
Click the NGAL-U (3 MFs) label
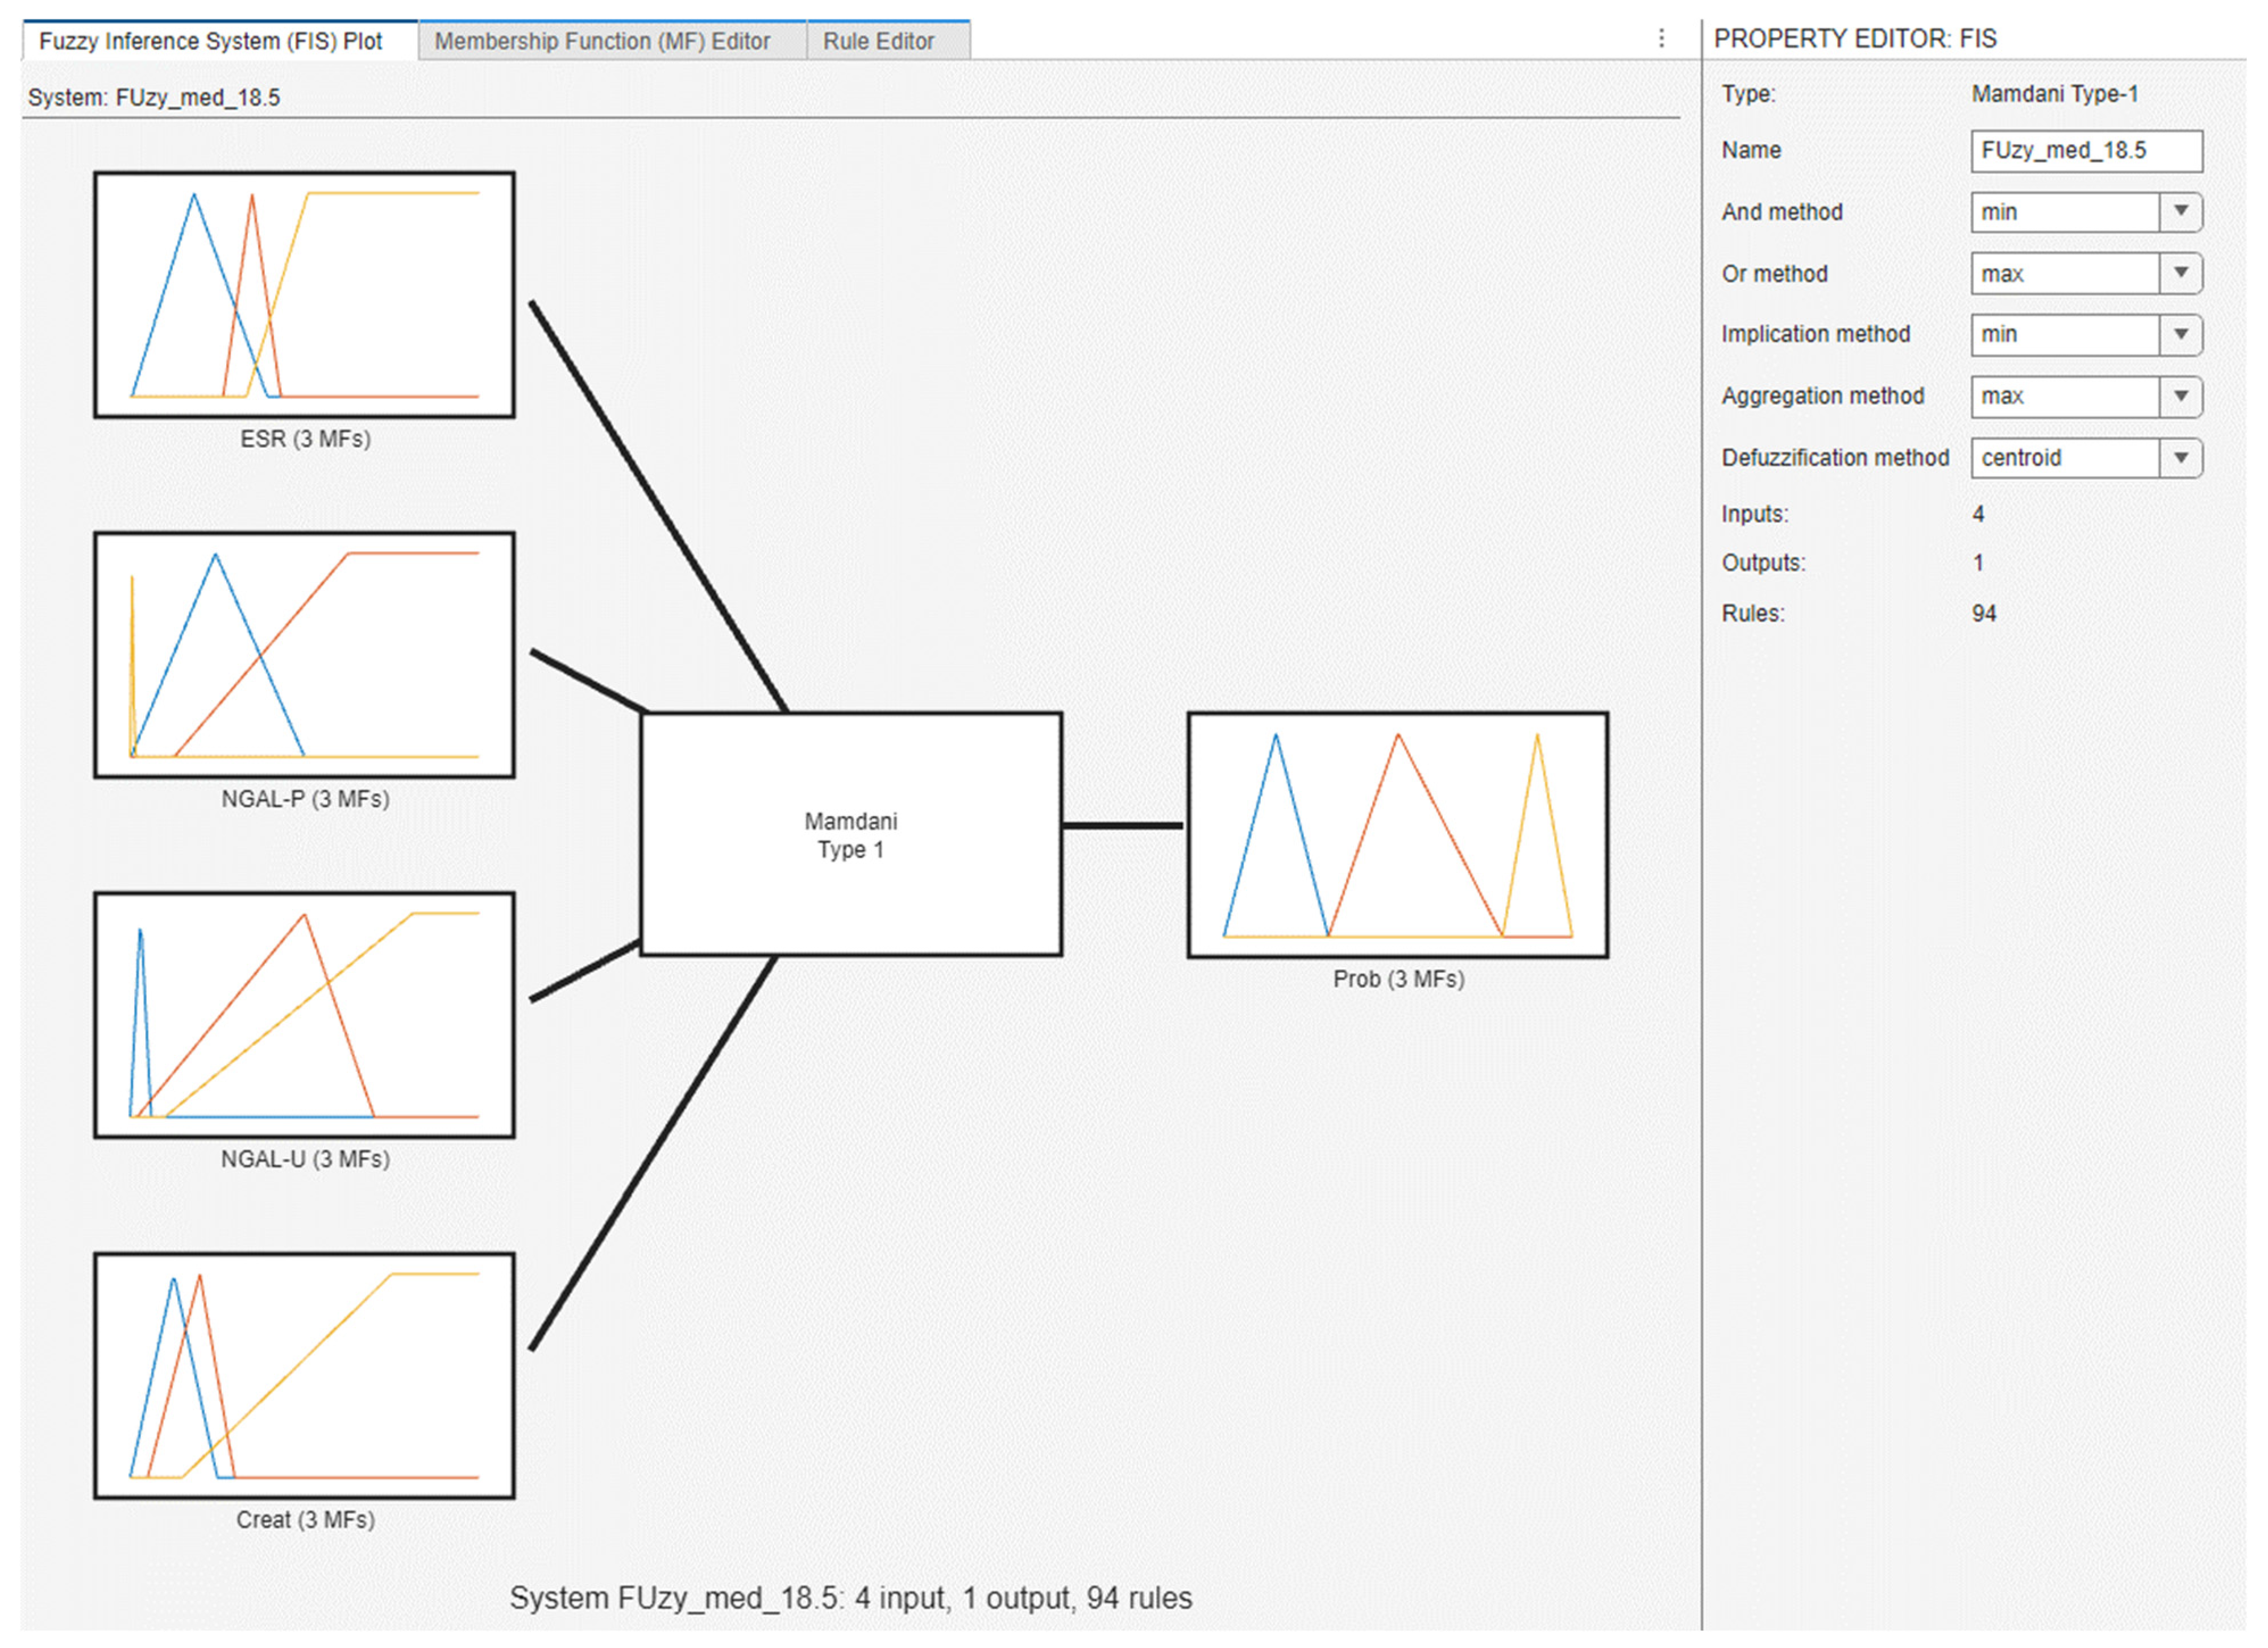[x=305, y=1159]
